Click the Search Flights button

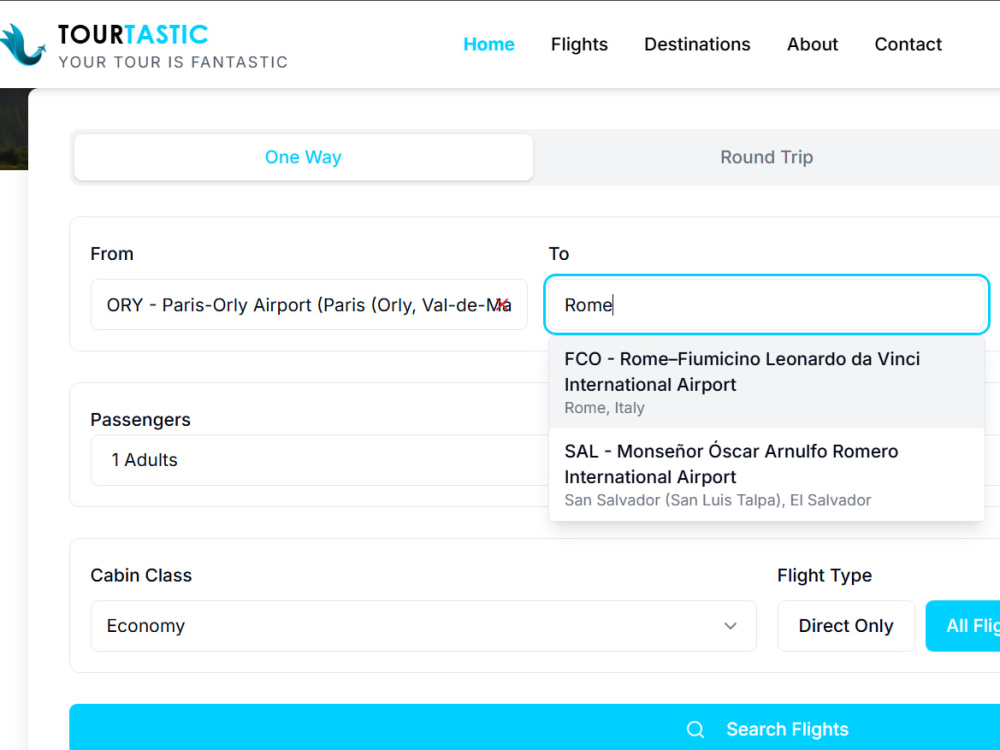[534, 728]
